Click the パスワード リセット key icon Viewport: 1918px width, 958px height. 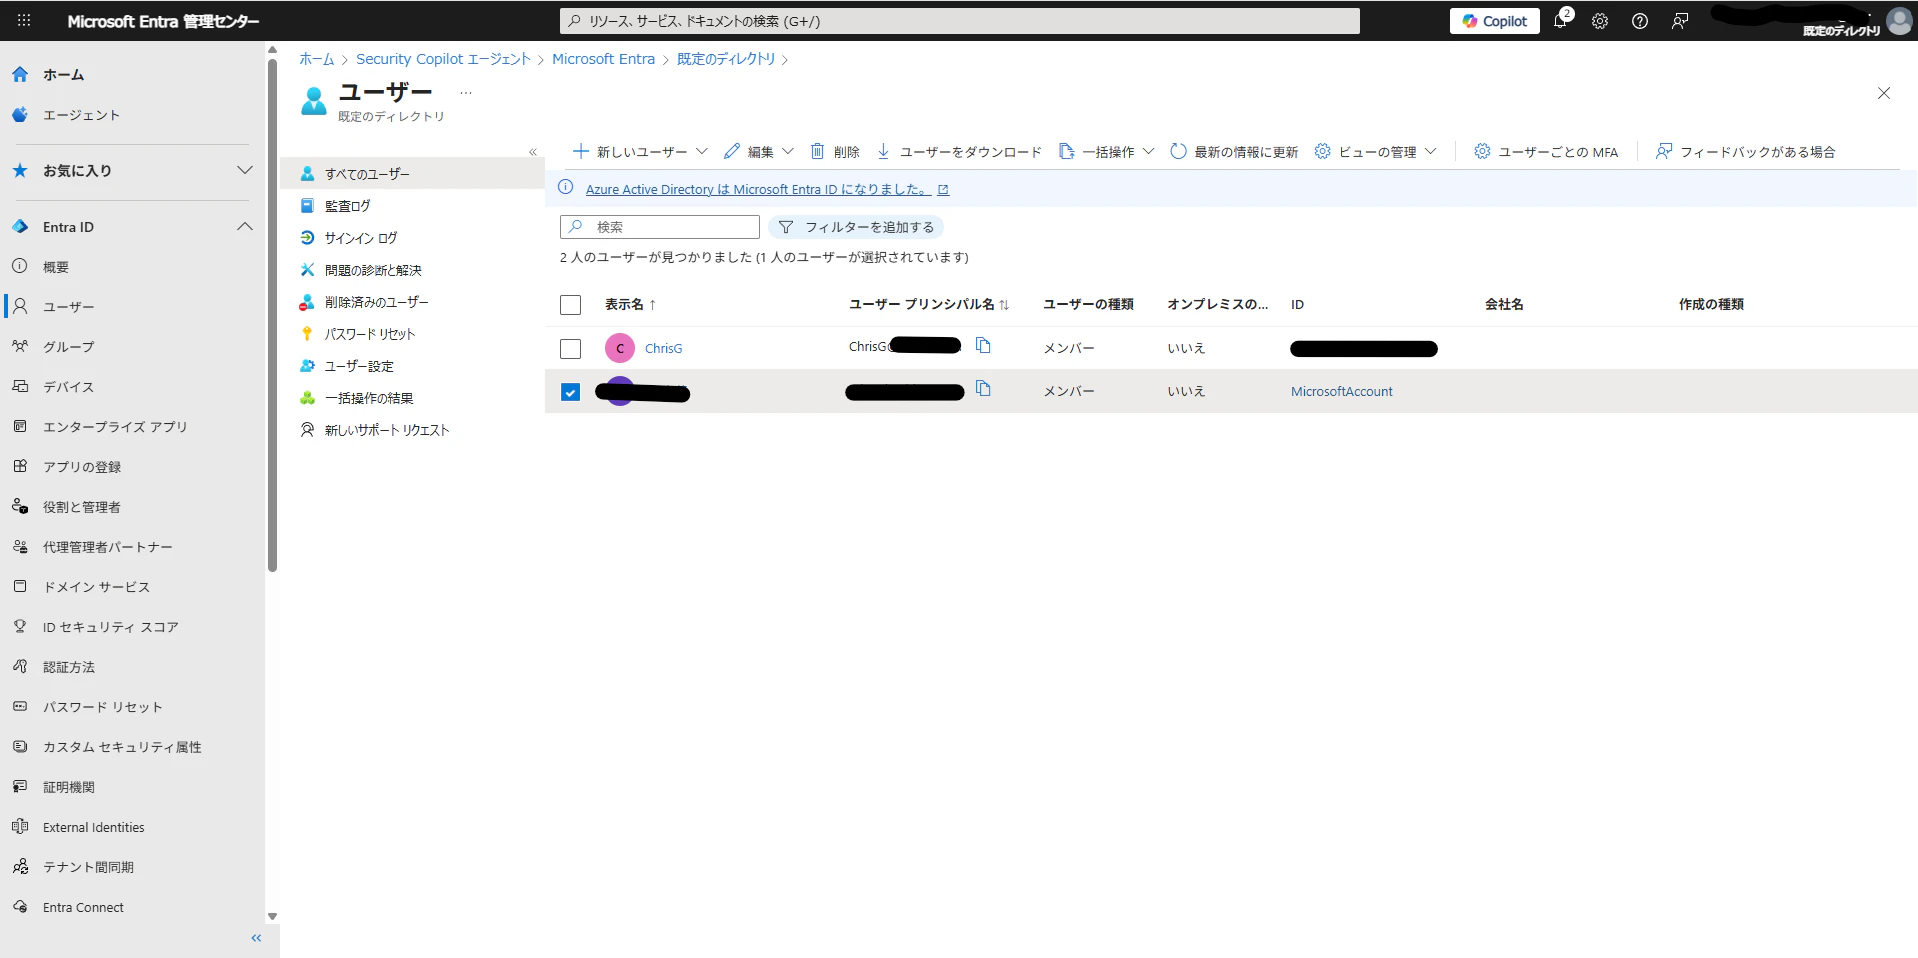pyautogui.click(x=308, y=333)
